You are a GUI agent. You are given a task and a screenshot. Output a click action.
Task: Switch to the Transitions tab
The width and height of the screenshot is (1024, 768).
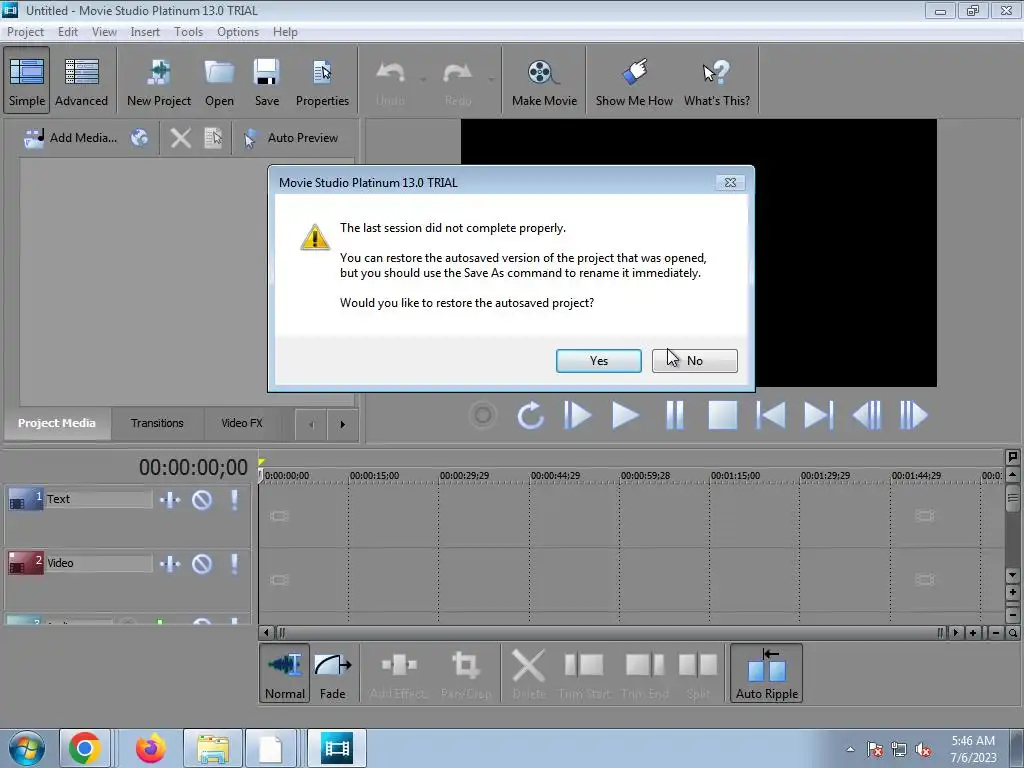point(157,423)
